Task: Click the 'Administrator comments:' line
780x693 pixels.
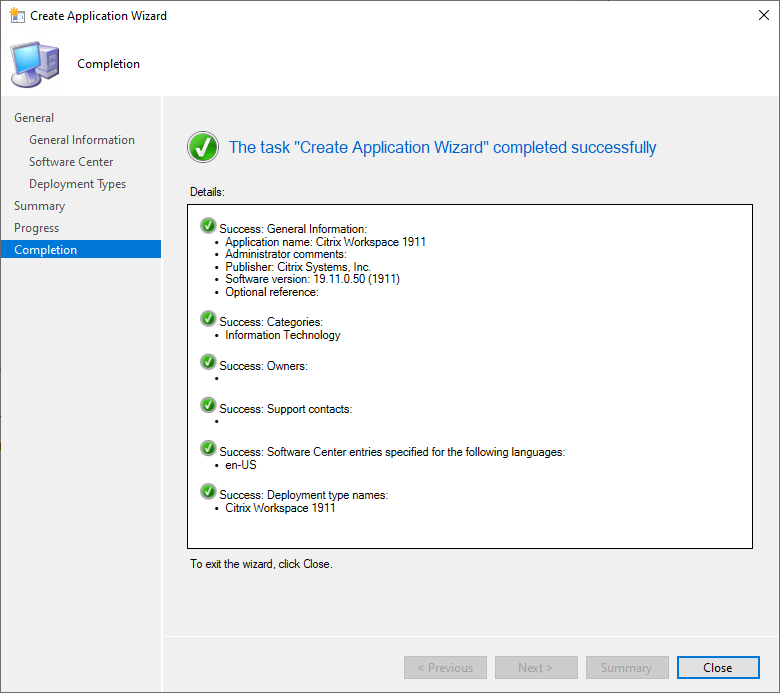Action: (x=286, y=254)
